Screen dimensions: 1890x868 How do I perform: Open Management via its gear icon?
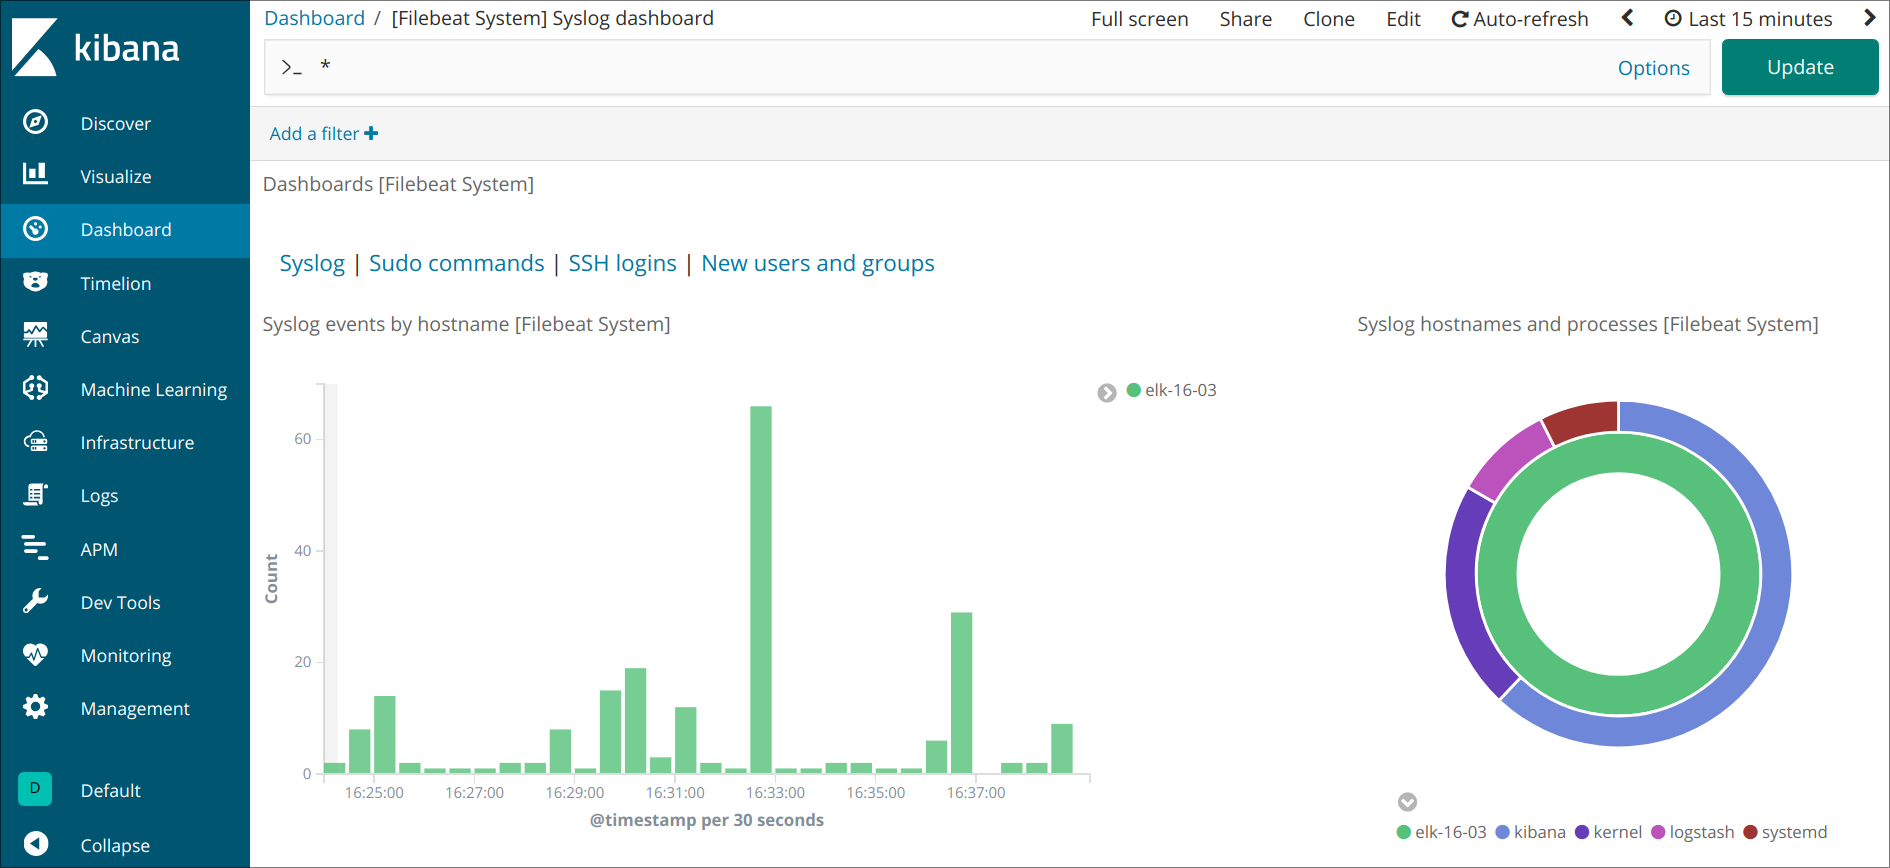pos(35,707)
